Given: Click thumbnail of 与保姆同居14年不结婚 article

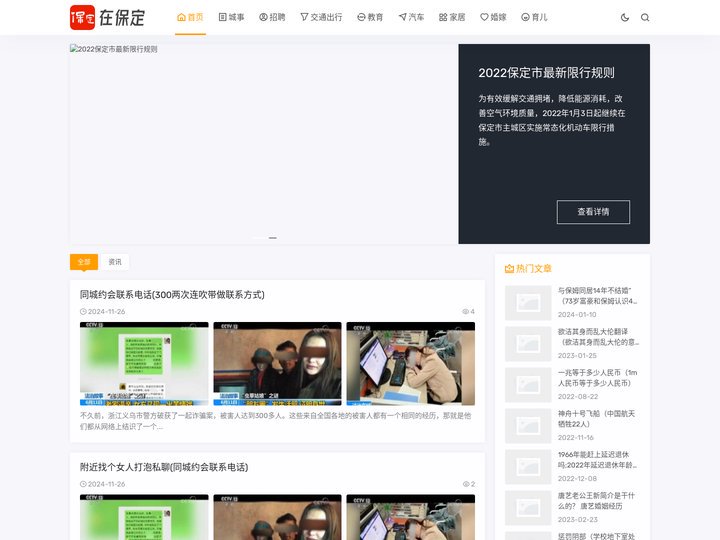Looking at the screenshot, I should tap(528, 303).
